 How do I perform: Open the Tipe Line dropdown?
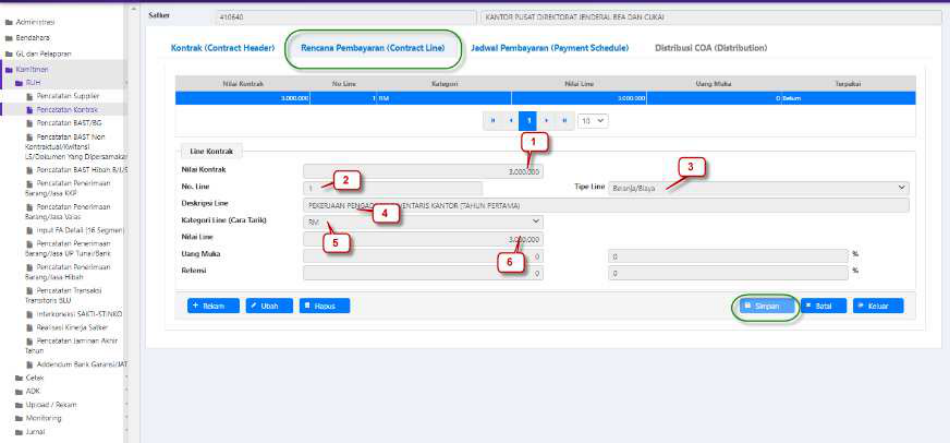(758, 187)
